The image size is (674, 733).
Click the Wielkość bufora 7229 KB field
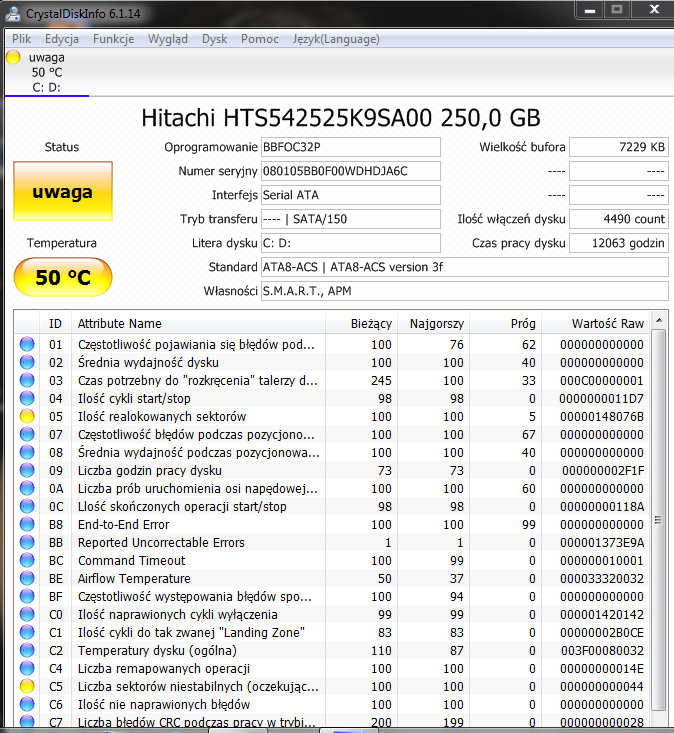click(619, 147)
